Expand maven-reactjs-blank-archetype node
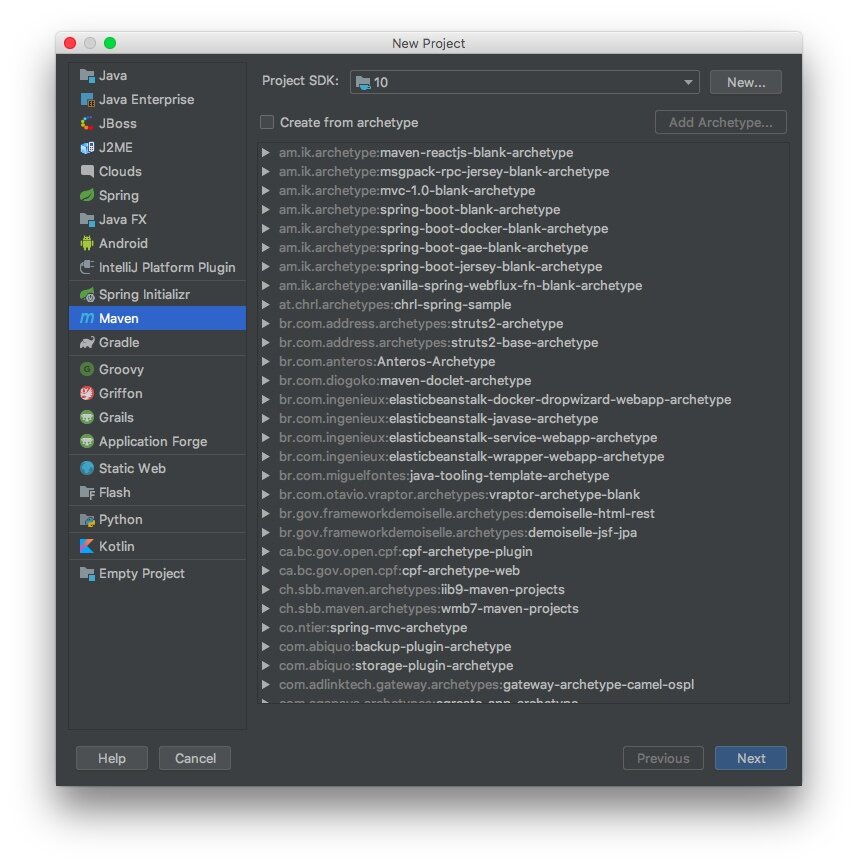858x866 pixels. click(x=266, y=152)
